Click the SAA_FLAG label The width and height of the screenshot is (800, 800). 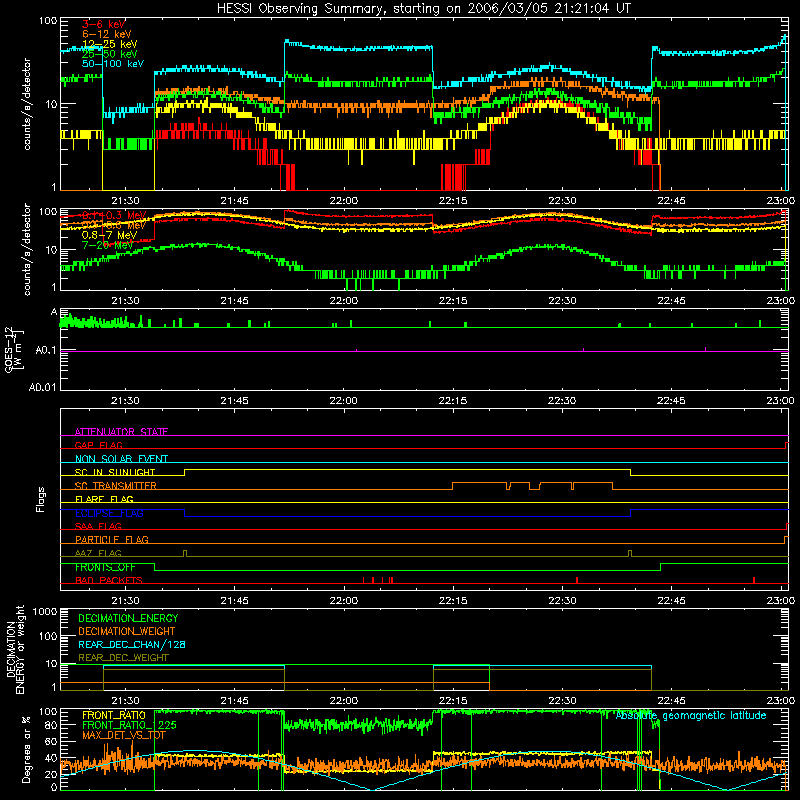[98, 526]
